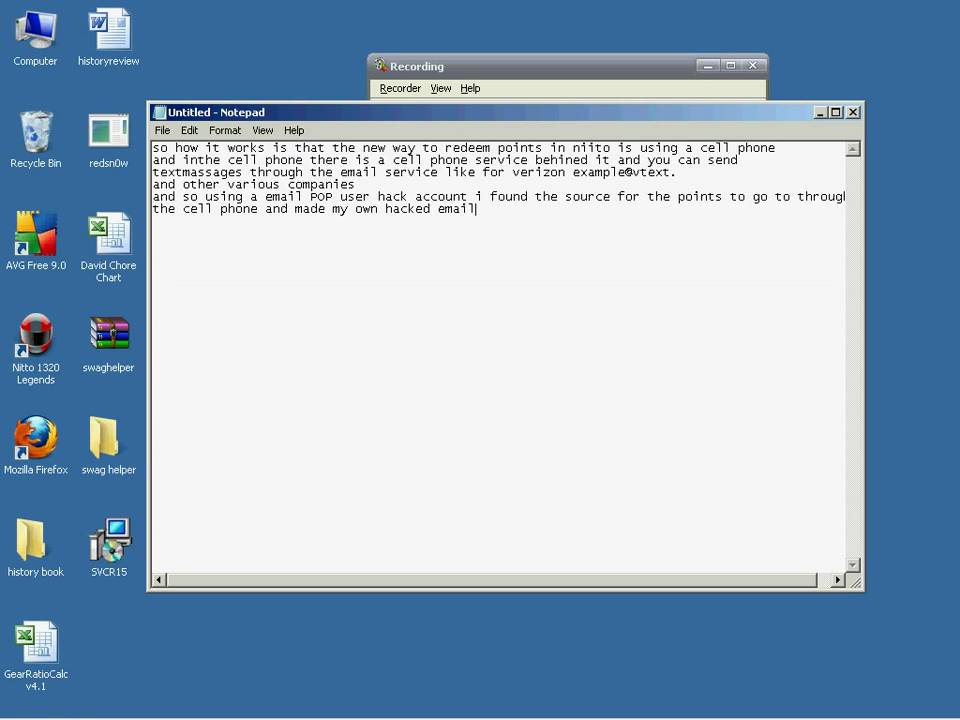Minimize the Notepad window
960x720 pixels.
tap(820, 113)
